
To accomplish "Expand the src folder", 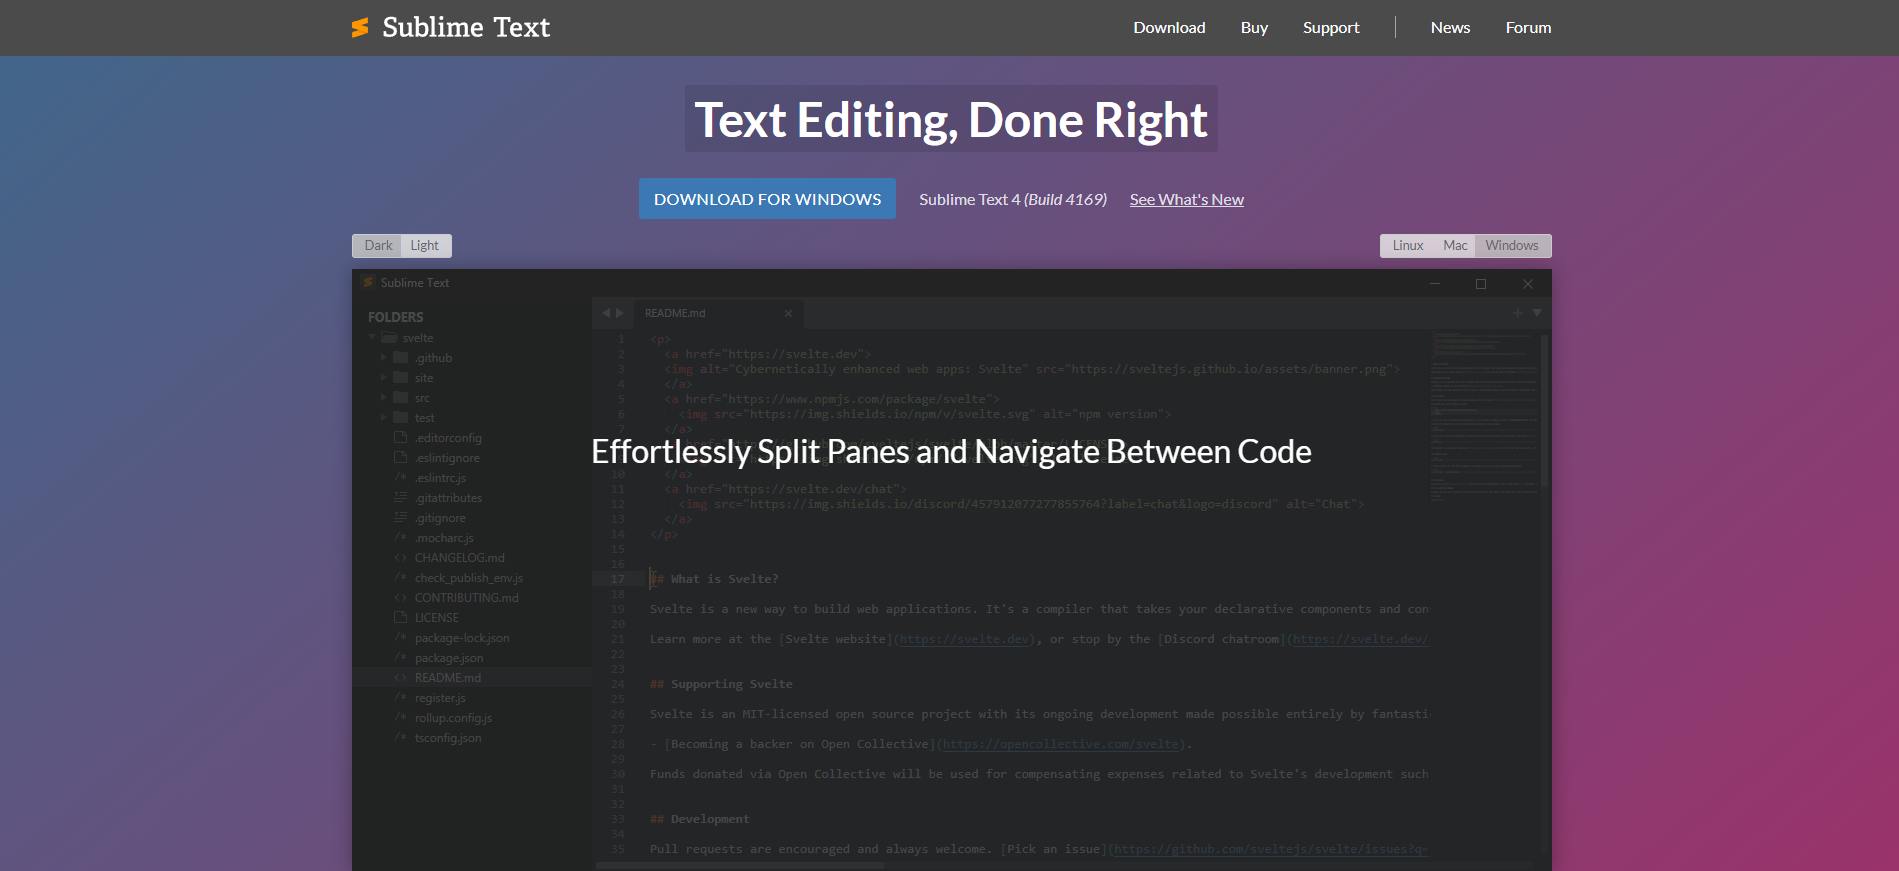I will [383, 398].
